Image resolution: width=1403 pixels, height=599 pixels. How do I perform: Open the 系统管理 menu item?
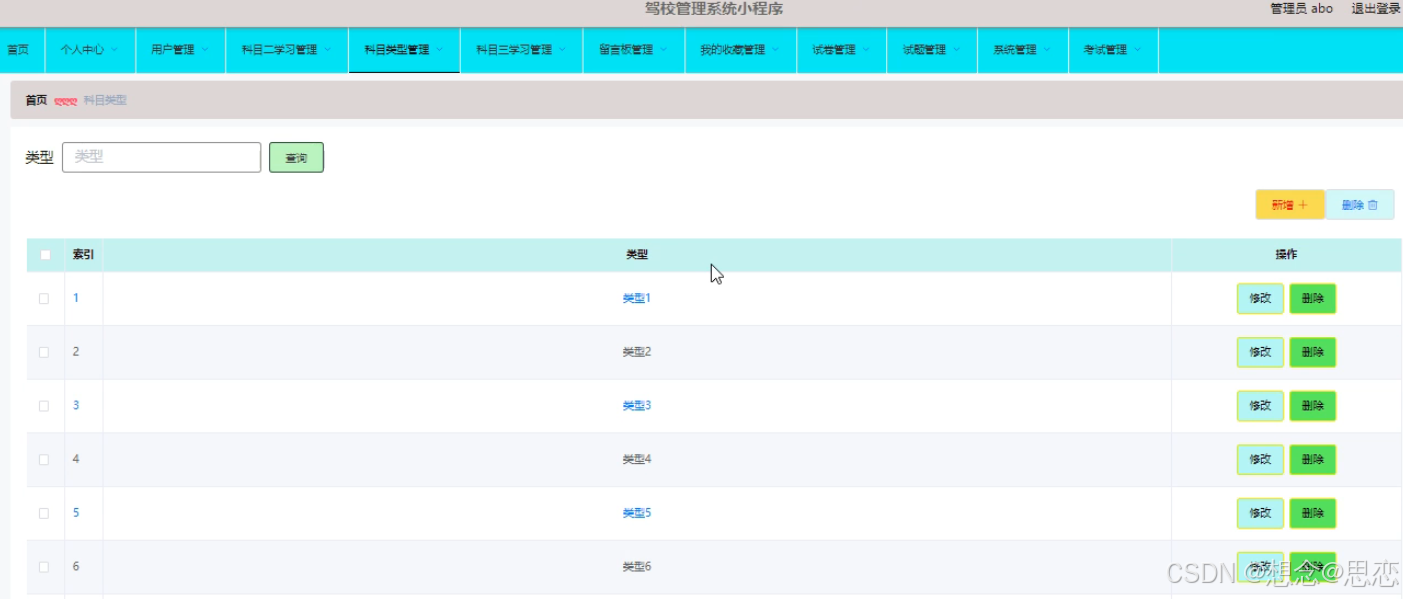(x=1022, y=50)
